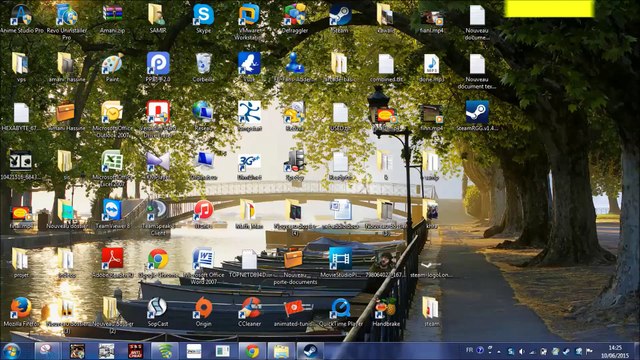Screen dimensions: 640x360
Task: Launch the Defraggler shortcut
Action: (x=295, y=18)
